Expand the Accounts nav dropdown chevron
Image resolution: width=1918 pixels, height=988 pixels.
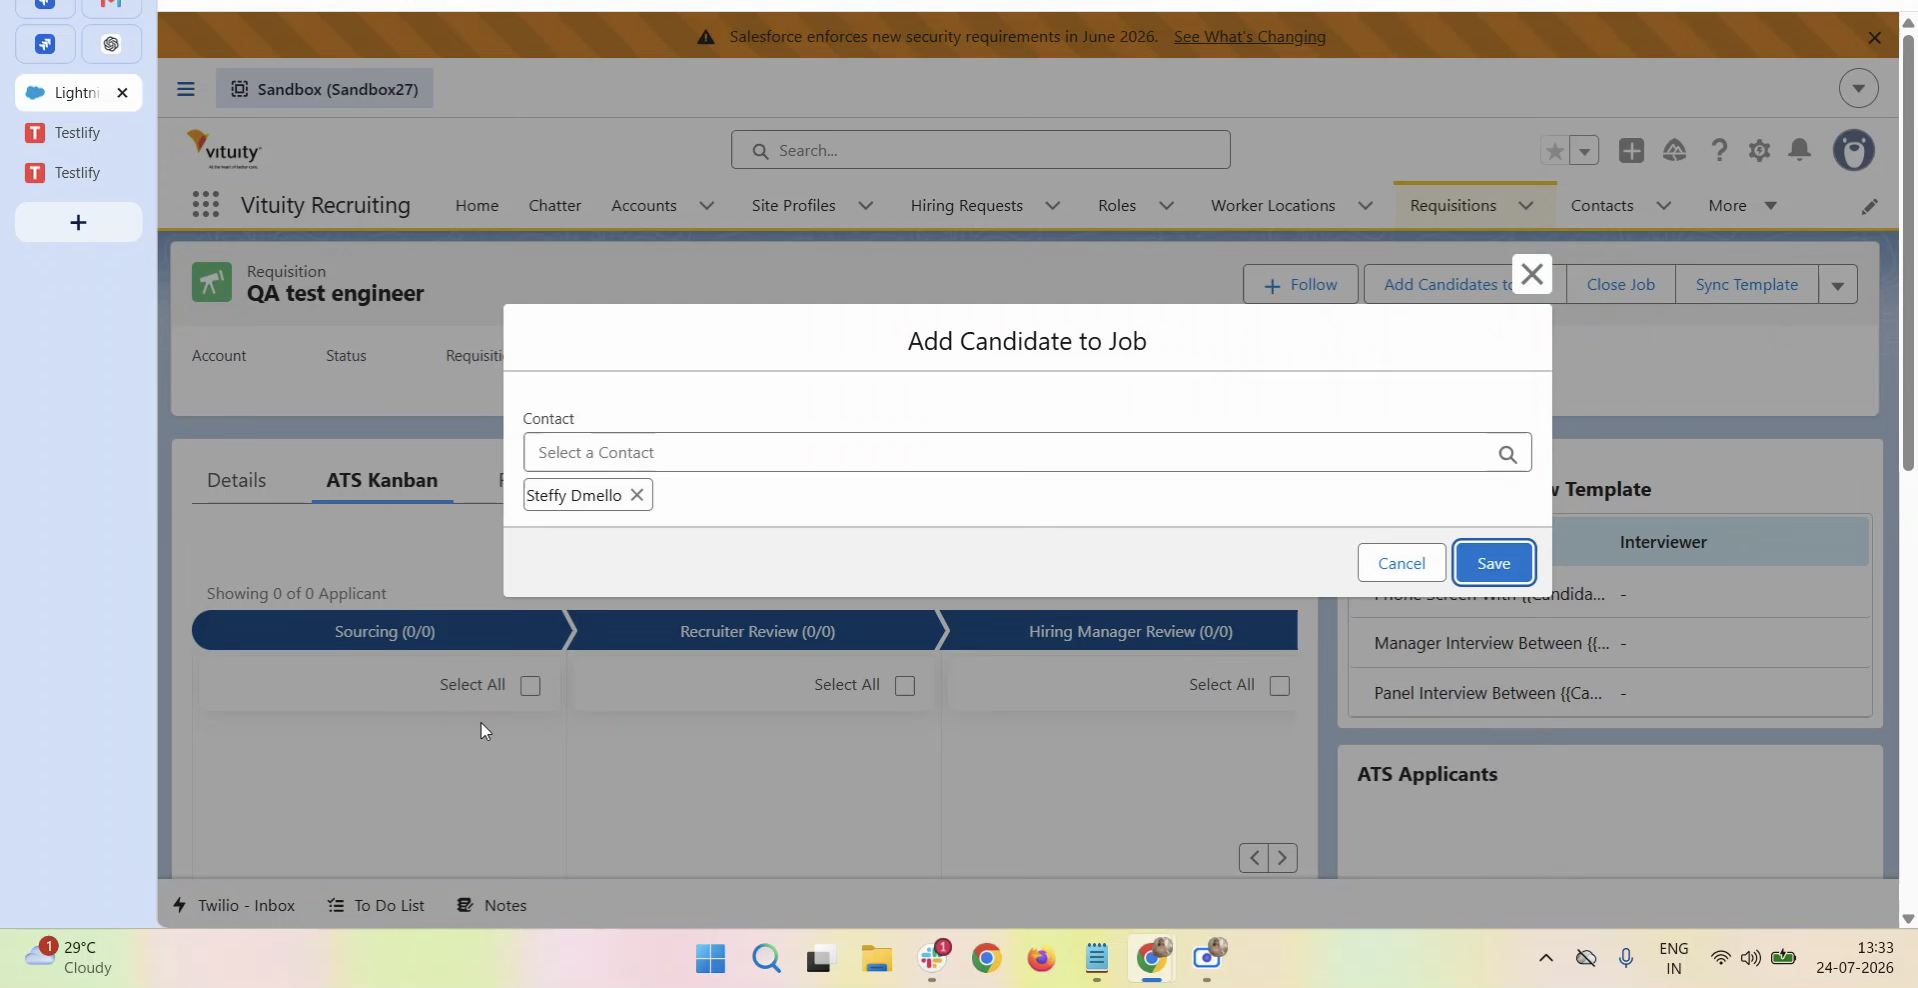click(x=707, y=206)
